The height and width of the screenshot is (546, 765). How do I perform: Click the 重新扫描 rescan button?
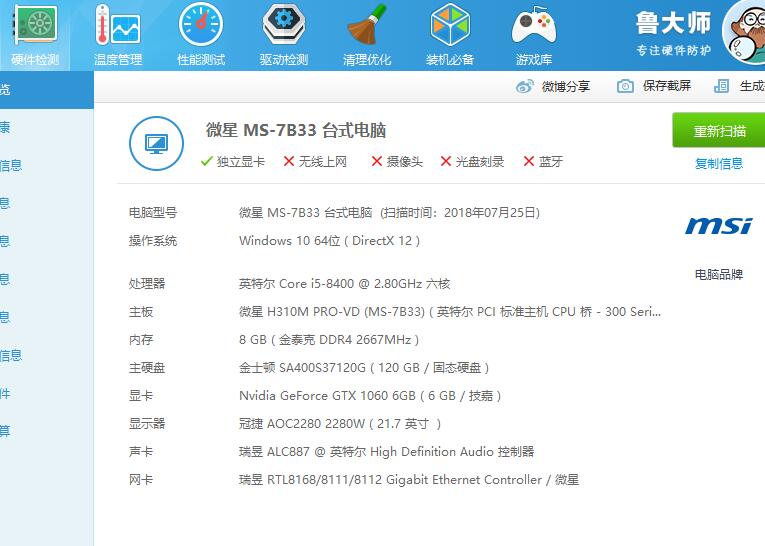pyautogui.click(x=719, y=130)
